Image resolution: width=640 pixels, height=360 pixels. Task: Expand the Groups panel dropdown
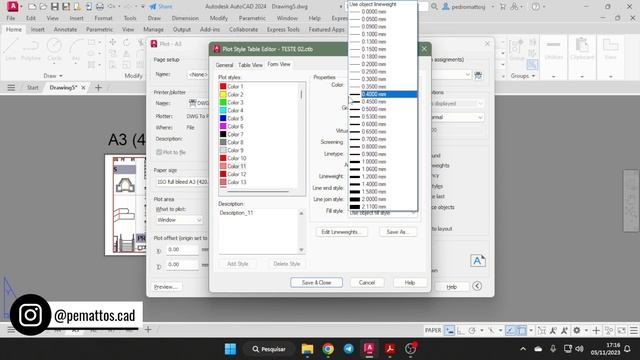pyautogui.click(x=523, y=76)
